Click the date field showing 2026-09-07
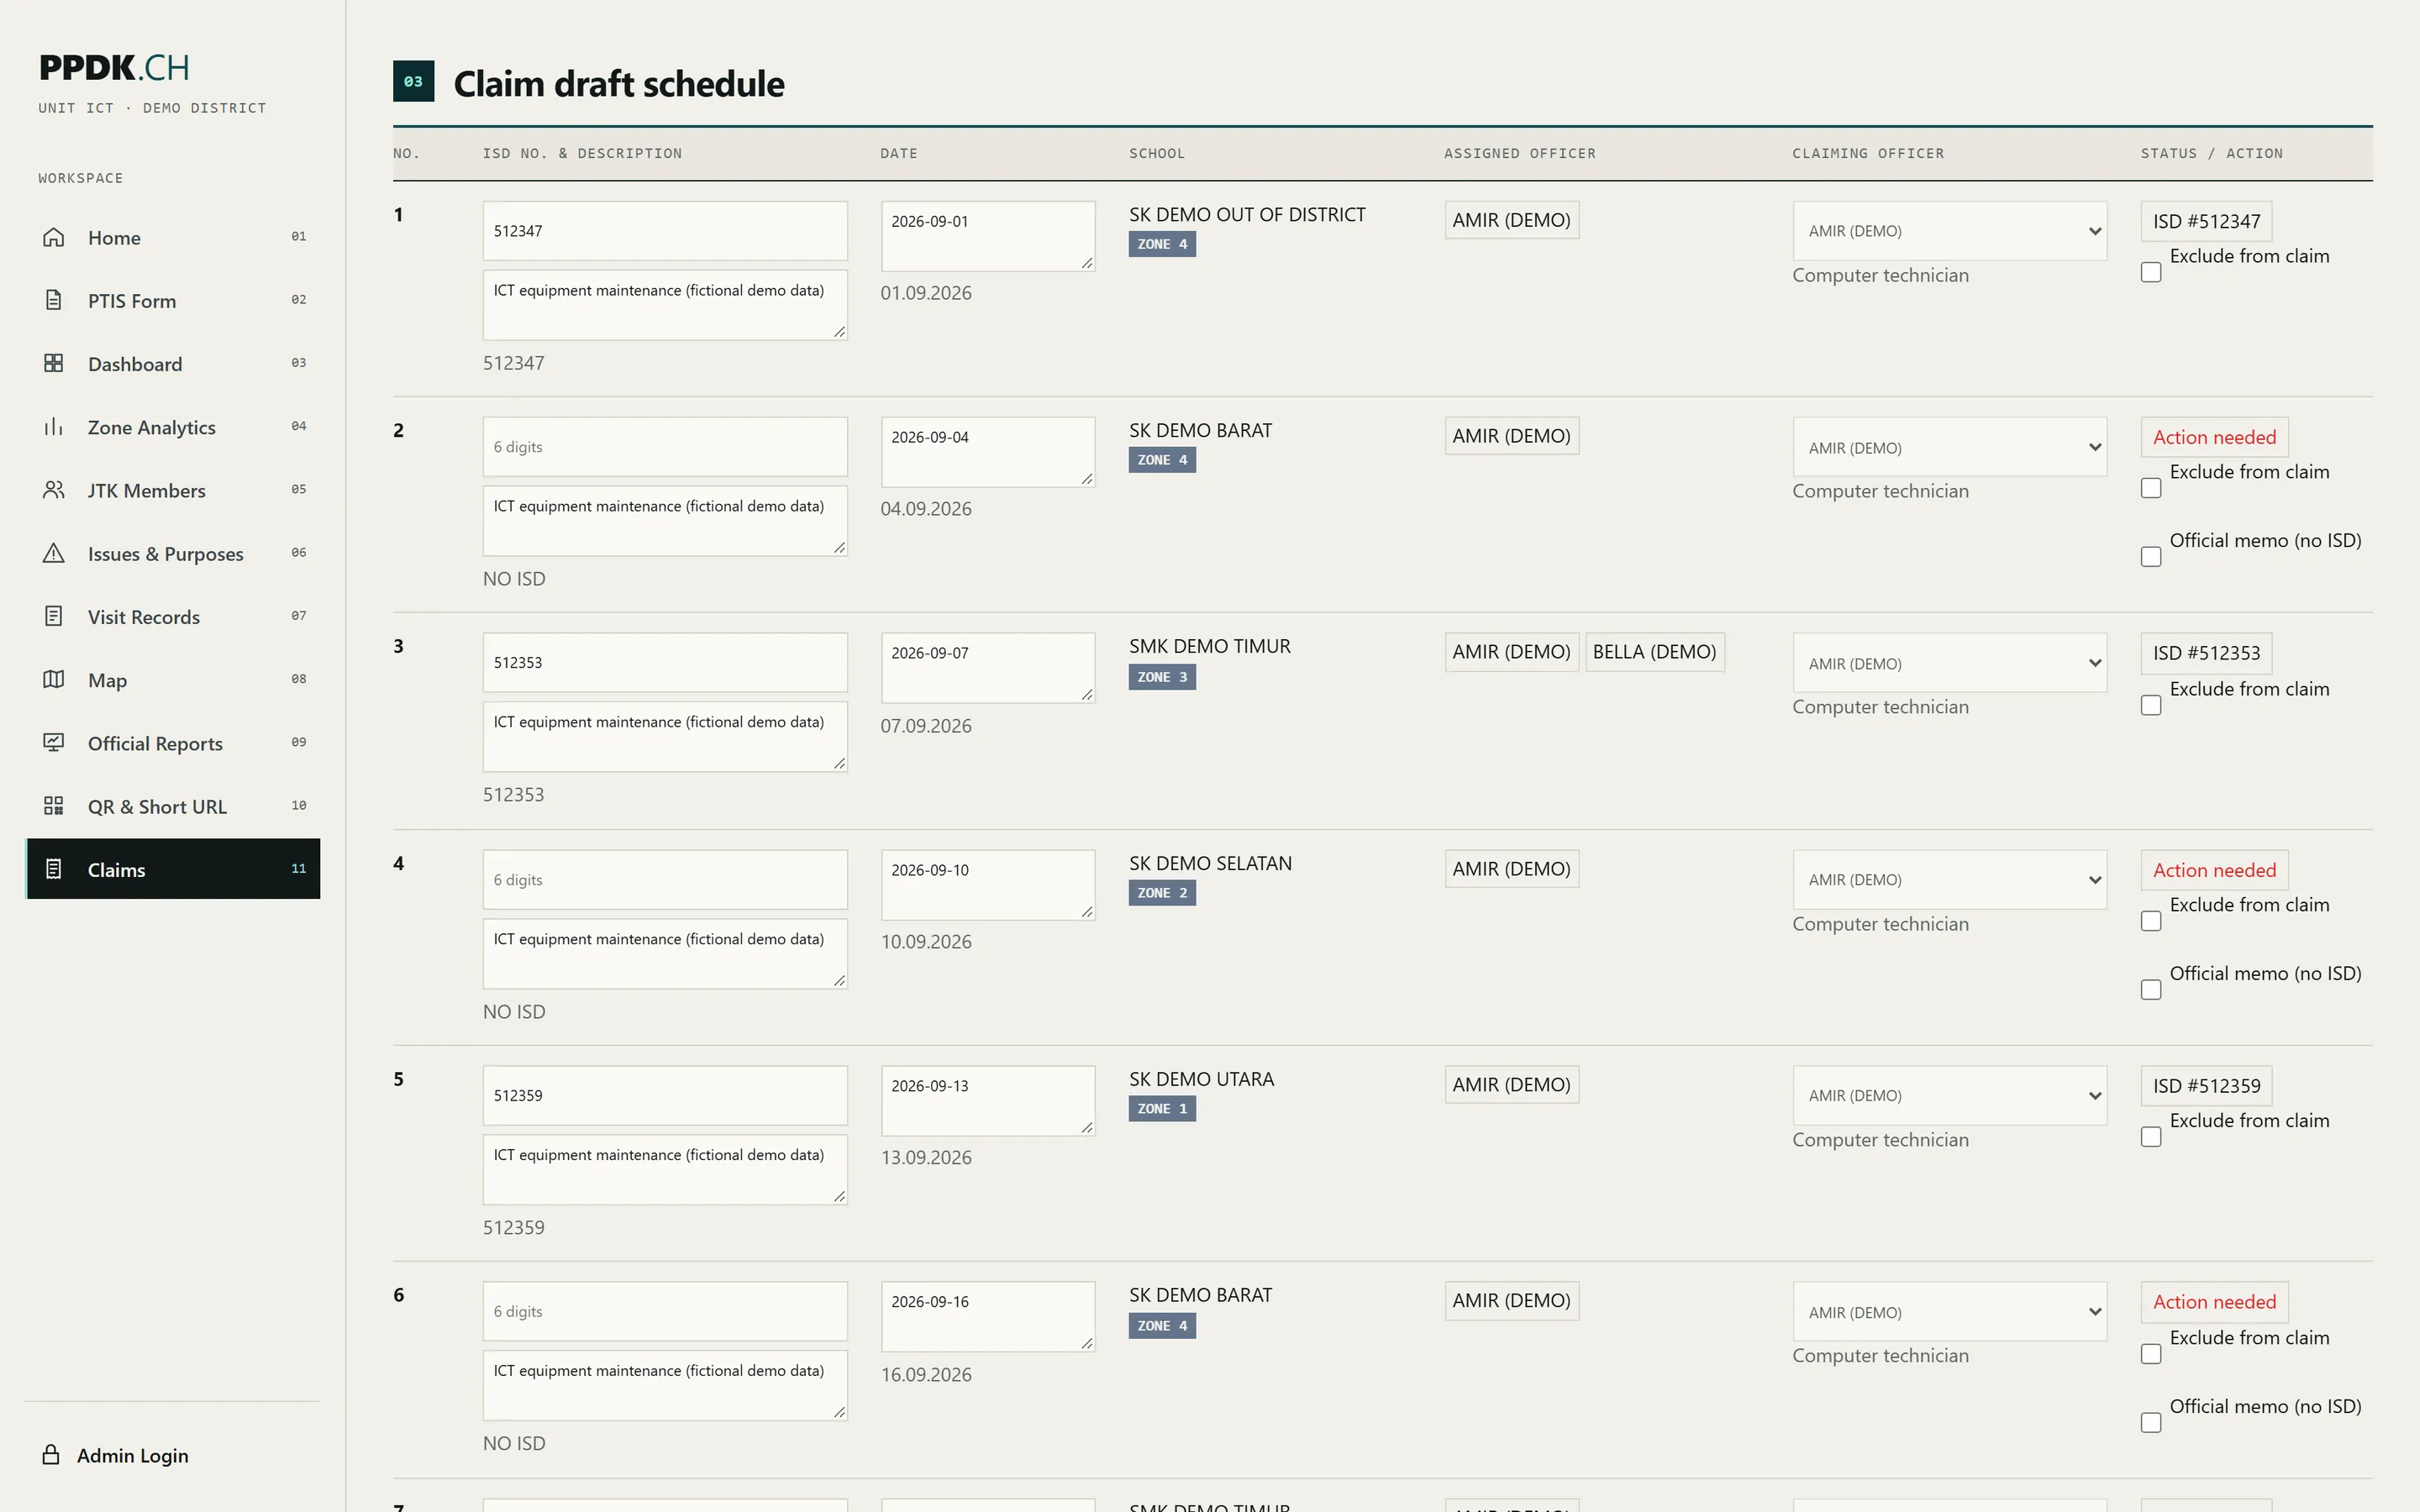 click(988, 668)
